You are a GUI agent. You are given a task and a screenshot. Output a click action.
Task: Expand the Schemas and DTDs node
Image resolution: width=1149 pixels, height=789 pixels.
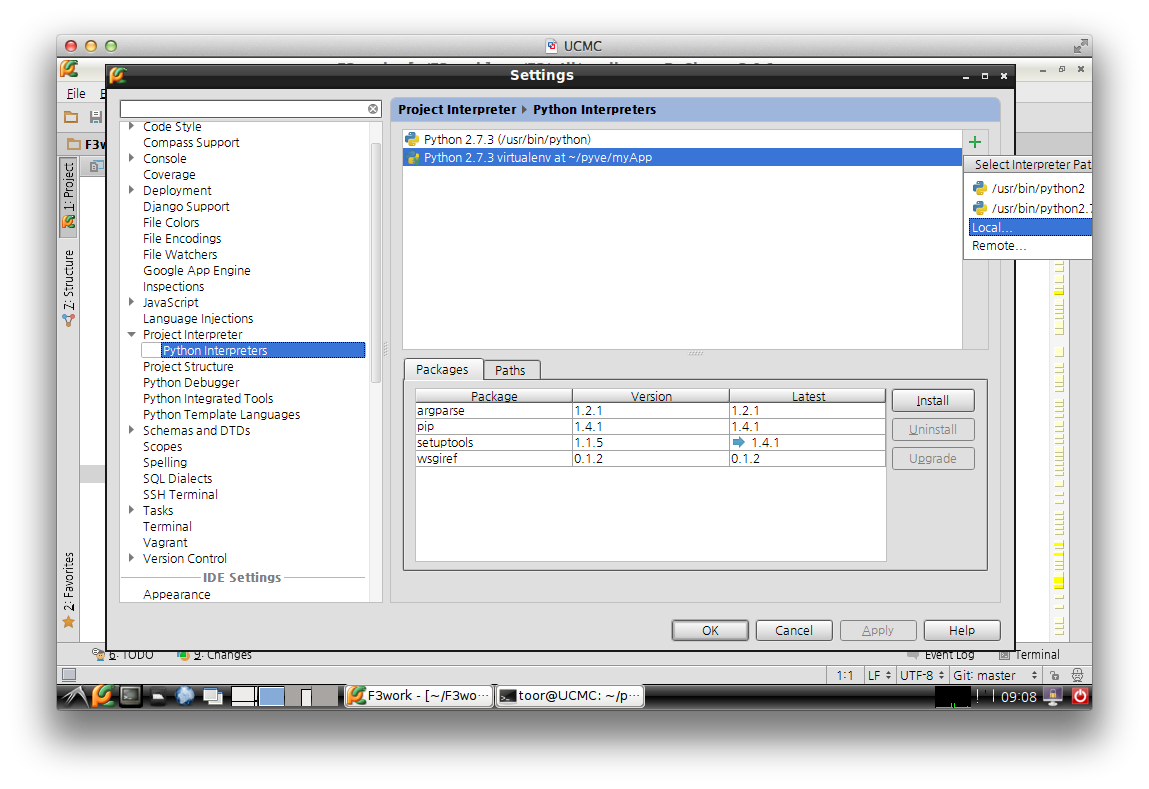tap(131, 430)
